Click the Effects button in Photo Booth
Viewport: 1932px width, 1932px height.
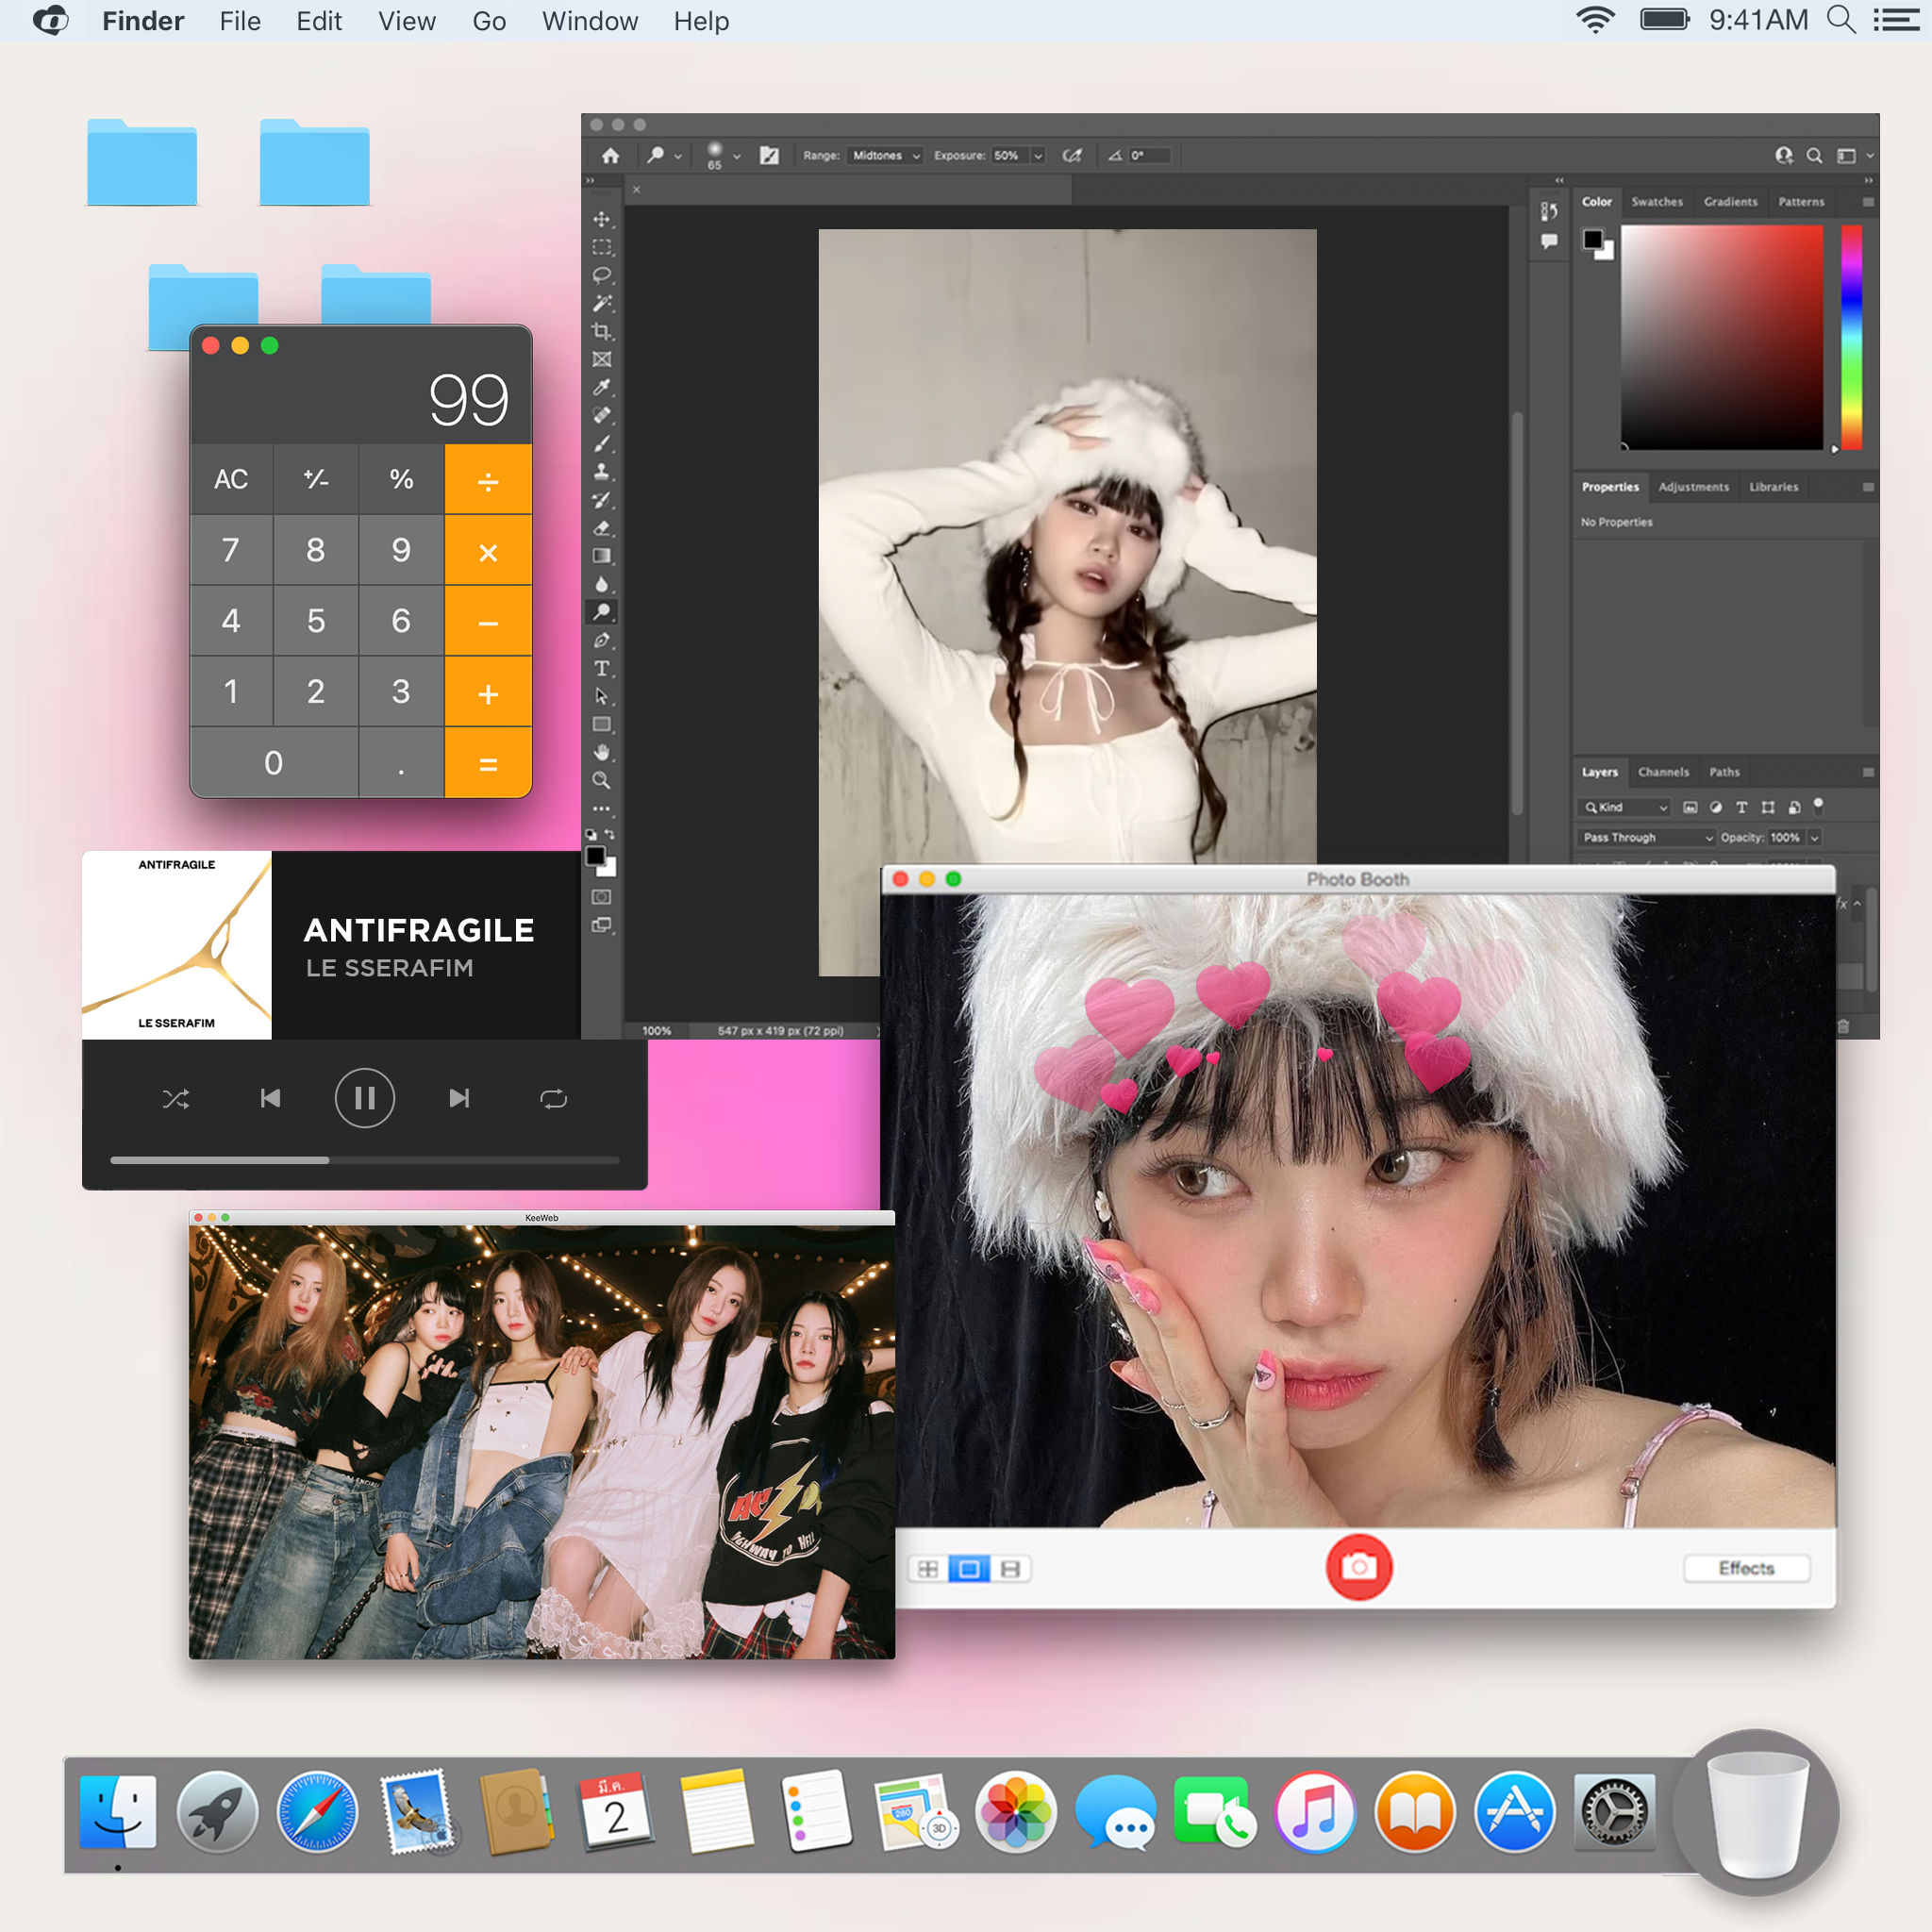click(1745, 1568)
